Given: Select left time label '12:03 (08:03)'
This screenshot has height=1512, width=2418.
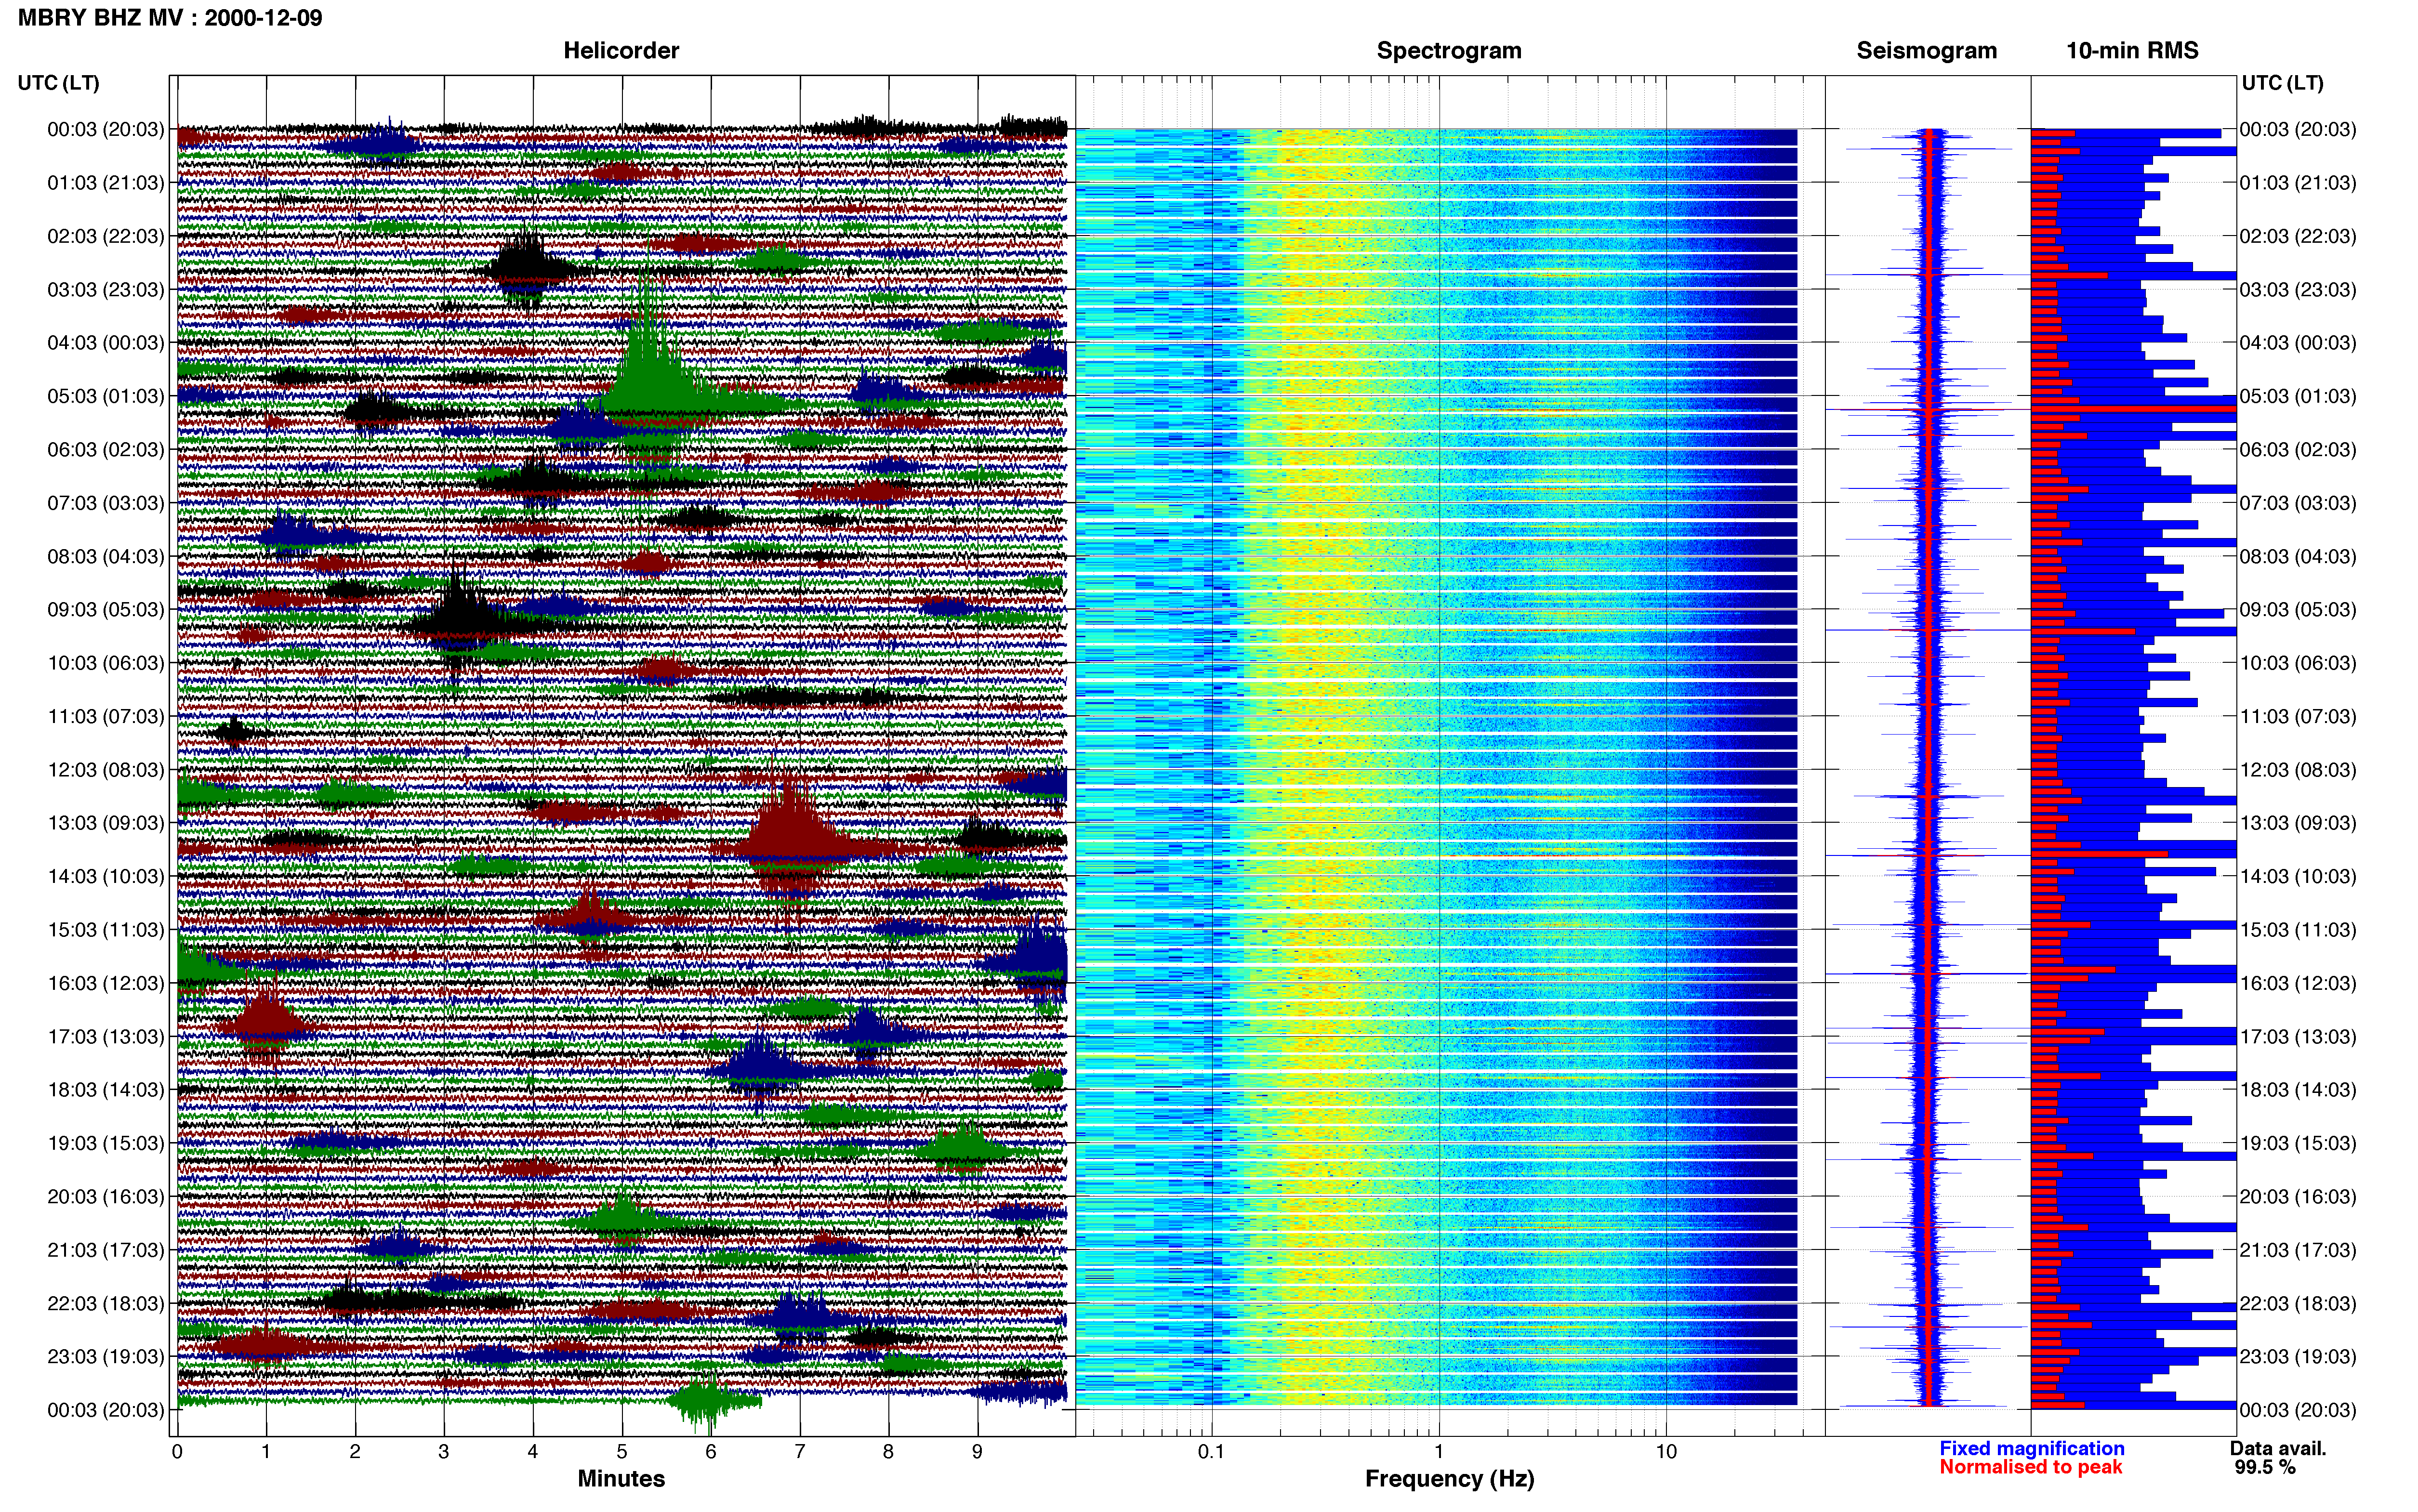Looking at the screenshot, I should 105,770.
